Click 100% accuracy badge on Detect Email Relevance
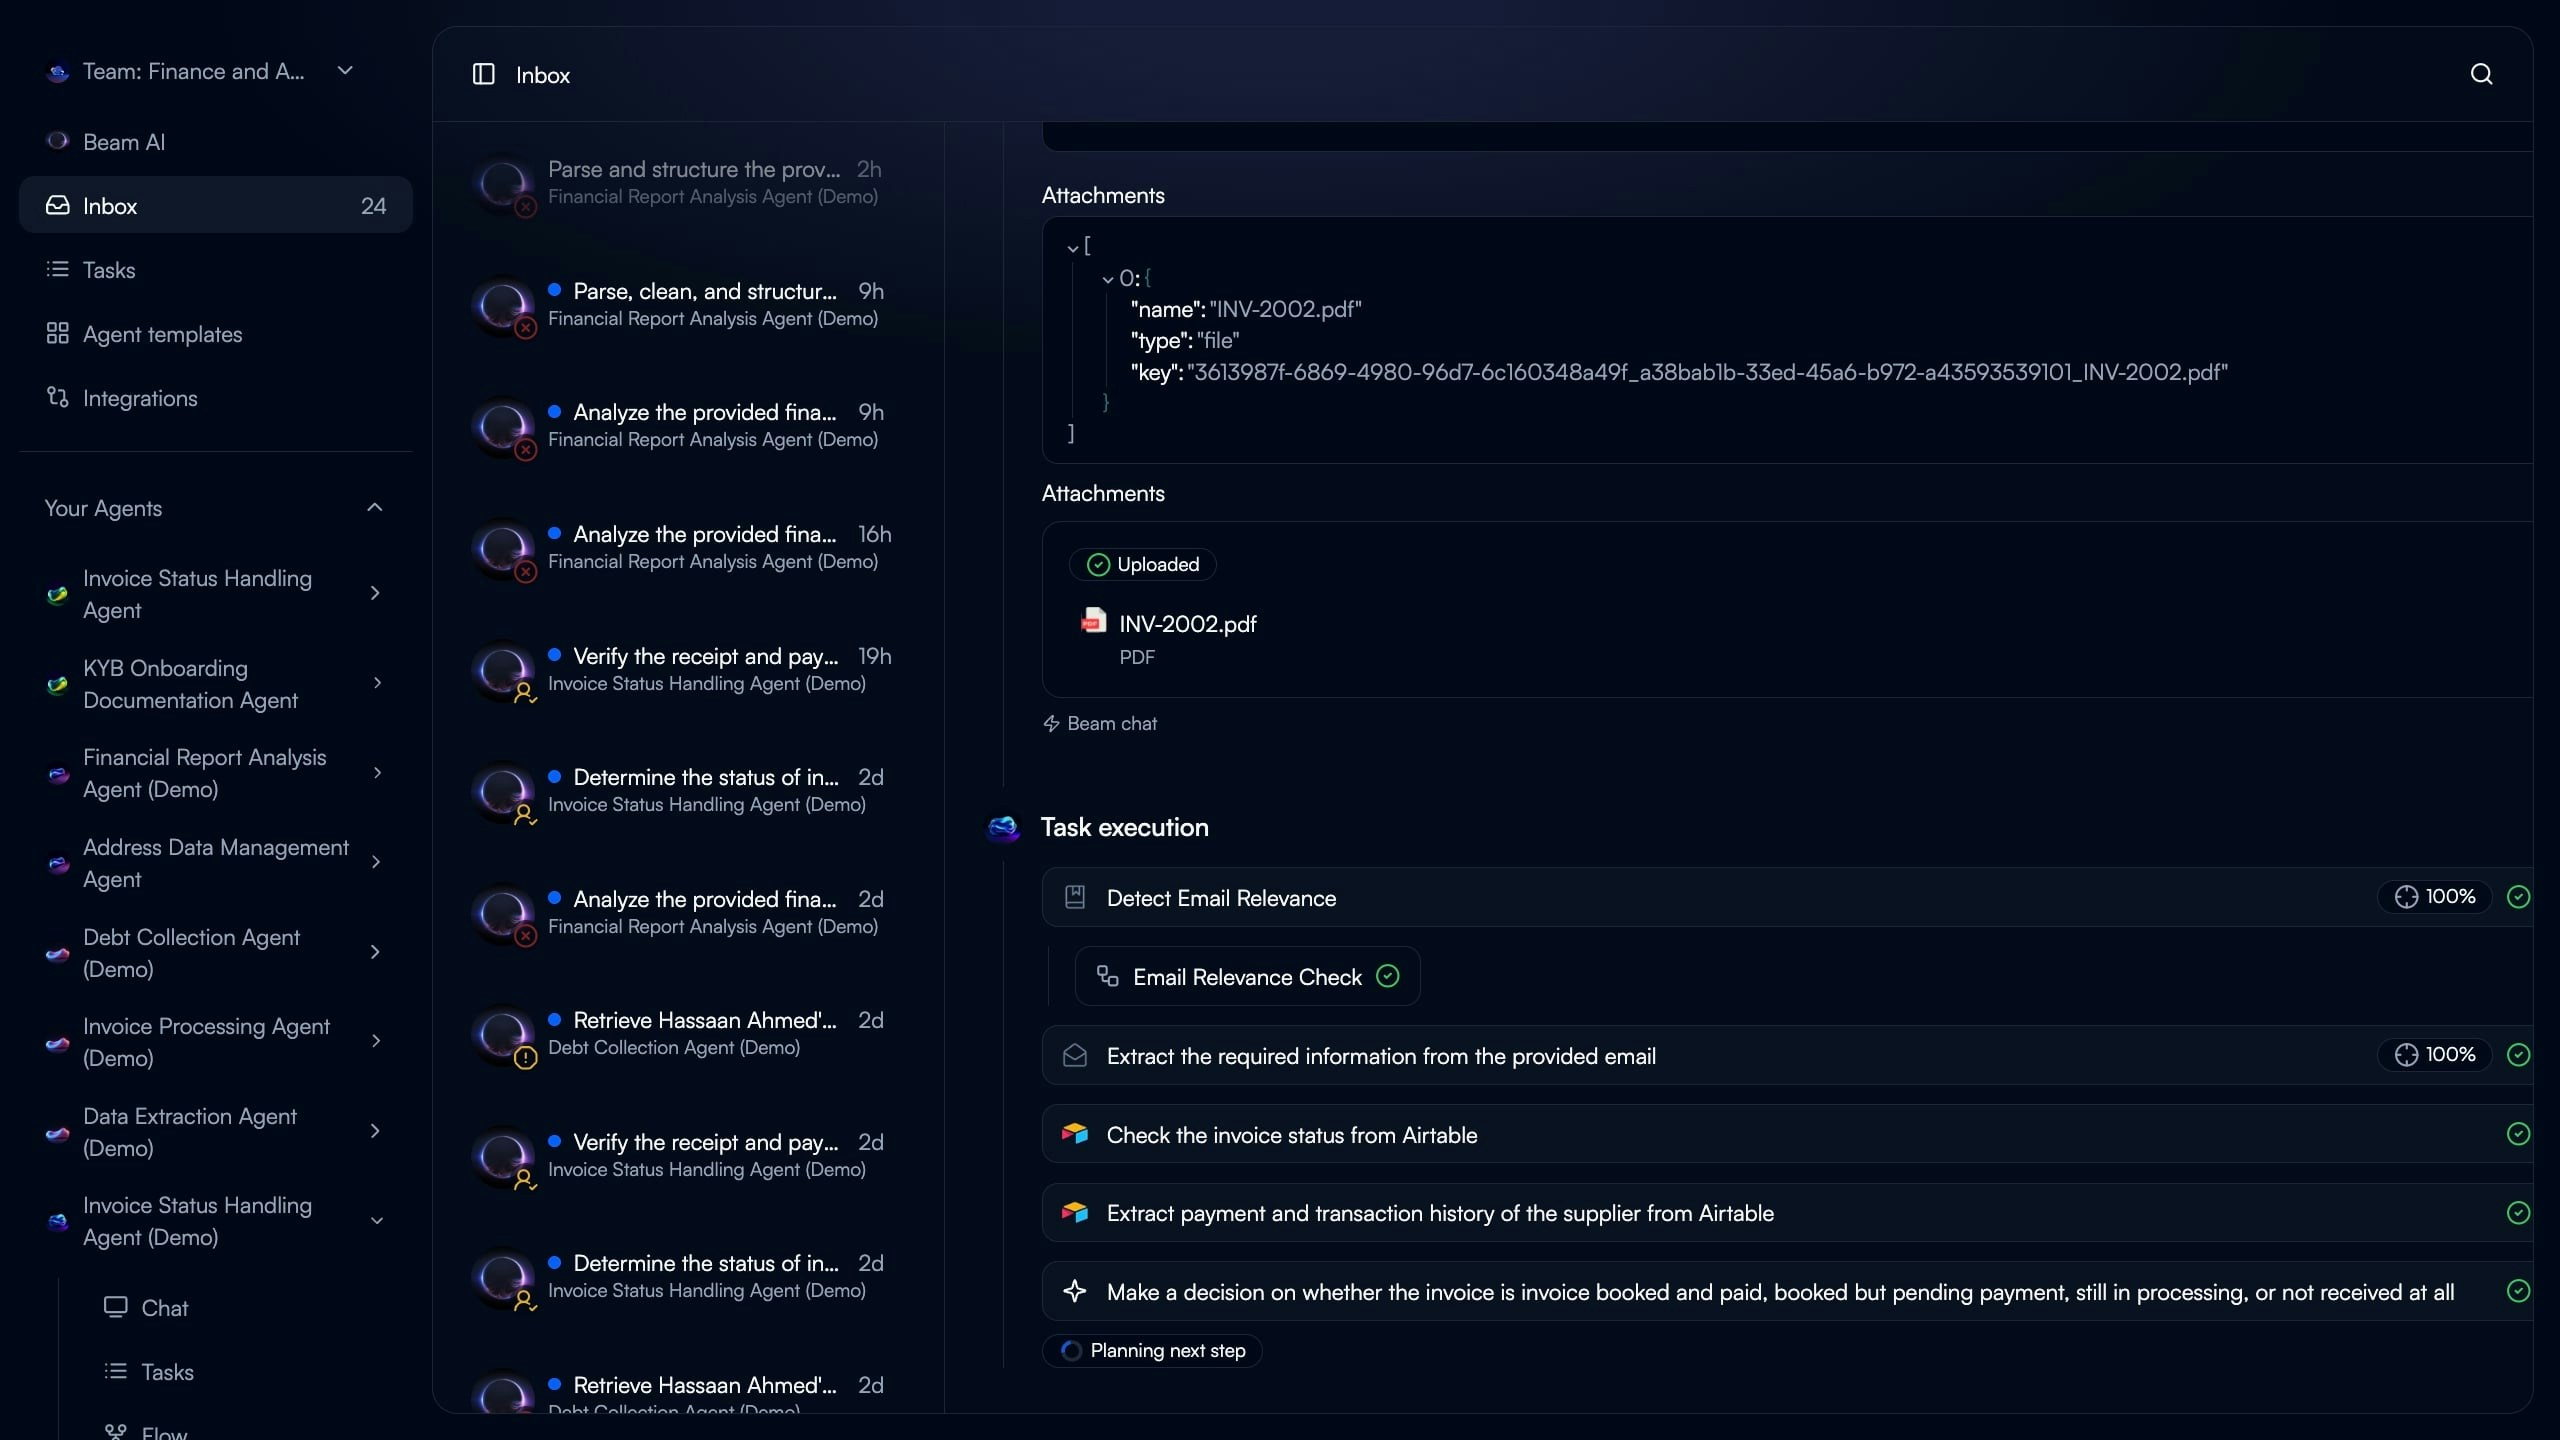Viewport: 2560px width, 1440px height. pos(2435,897)
